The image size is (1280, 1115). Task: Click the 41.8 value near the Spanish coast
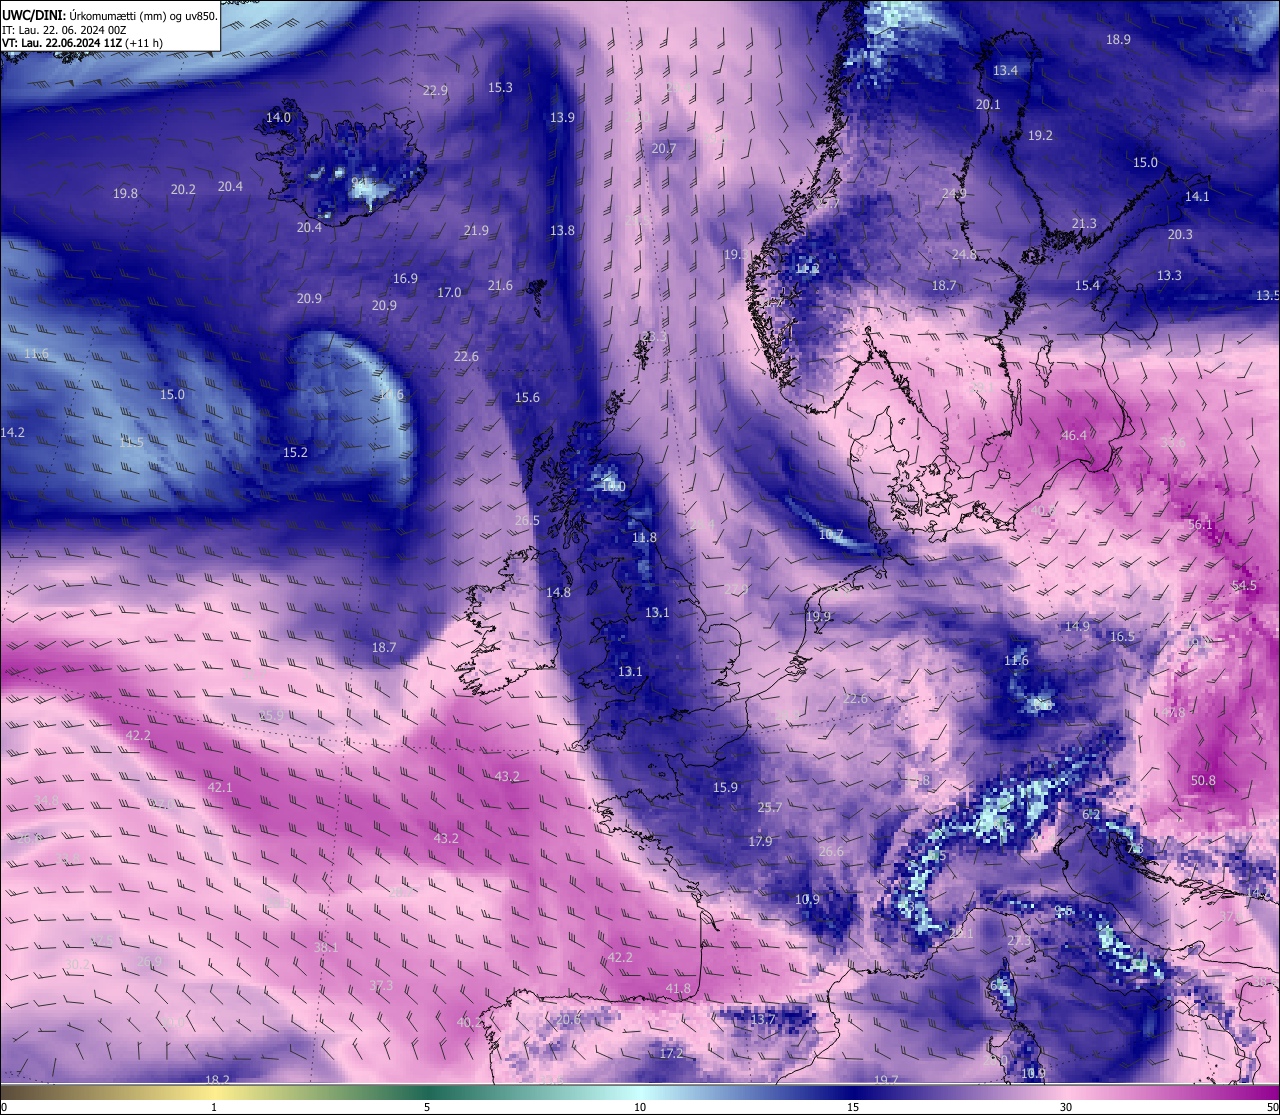(x=678, y=989)
